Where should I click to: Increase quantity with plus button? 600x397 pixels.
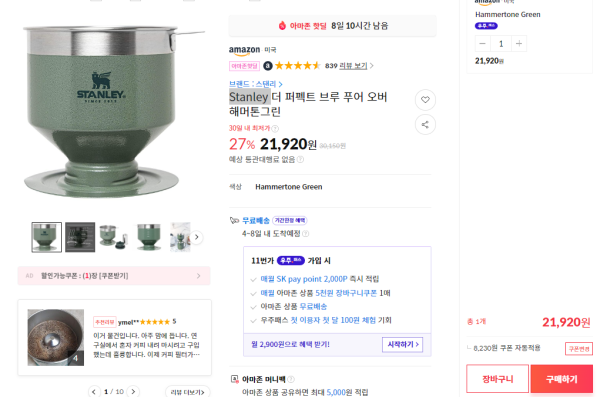[x=519, y=44]
